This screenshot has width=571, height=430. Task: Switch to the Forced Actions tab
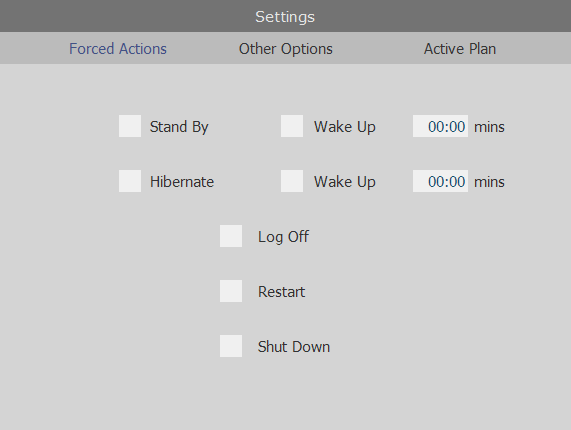118,49
